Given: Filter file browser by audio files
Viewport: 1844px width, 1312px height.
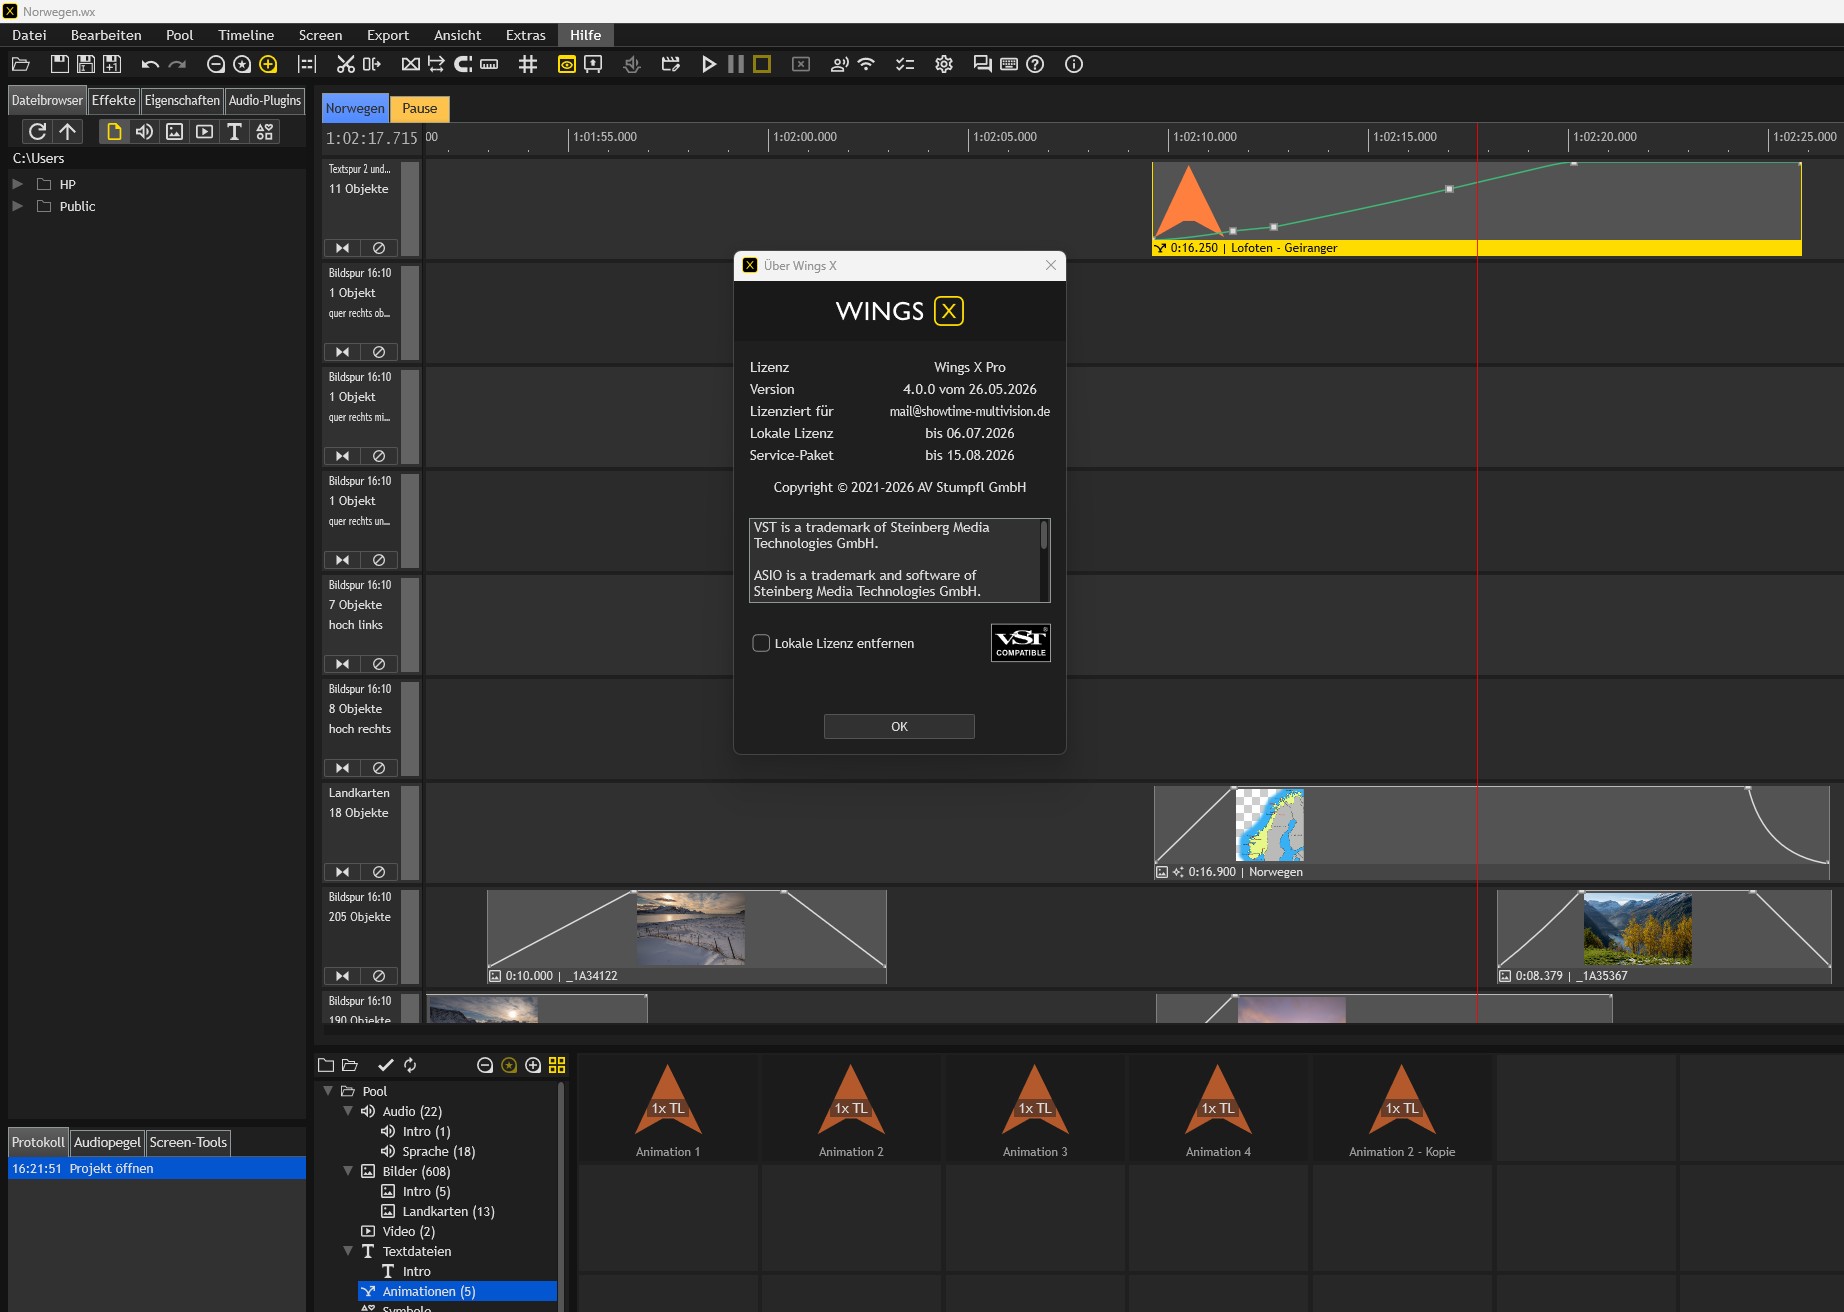Looking at the screenshot, I should pos(144,131).
